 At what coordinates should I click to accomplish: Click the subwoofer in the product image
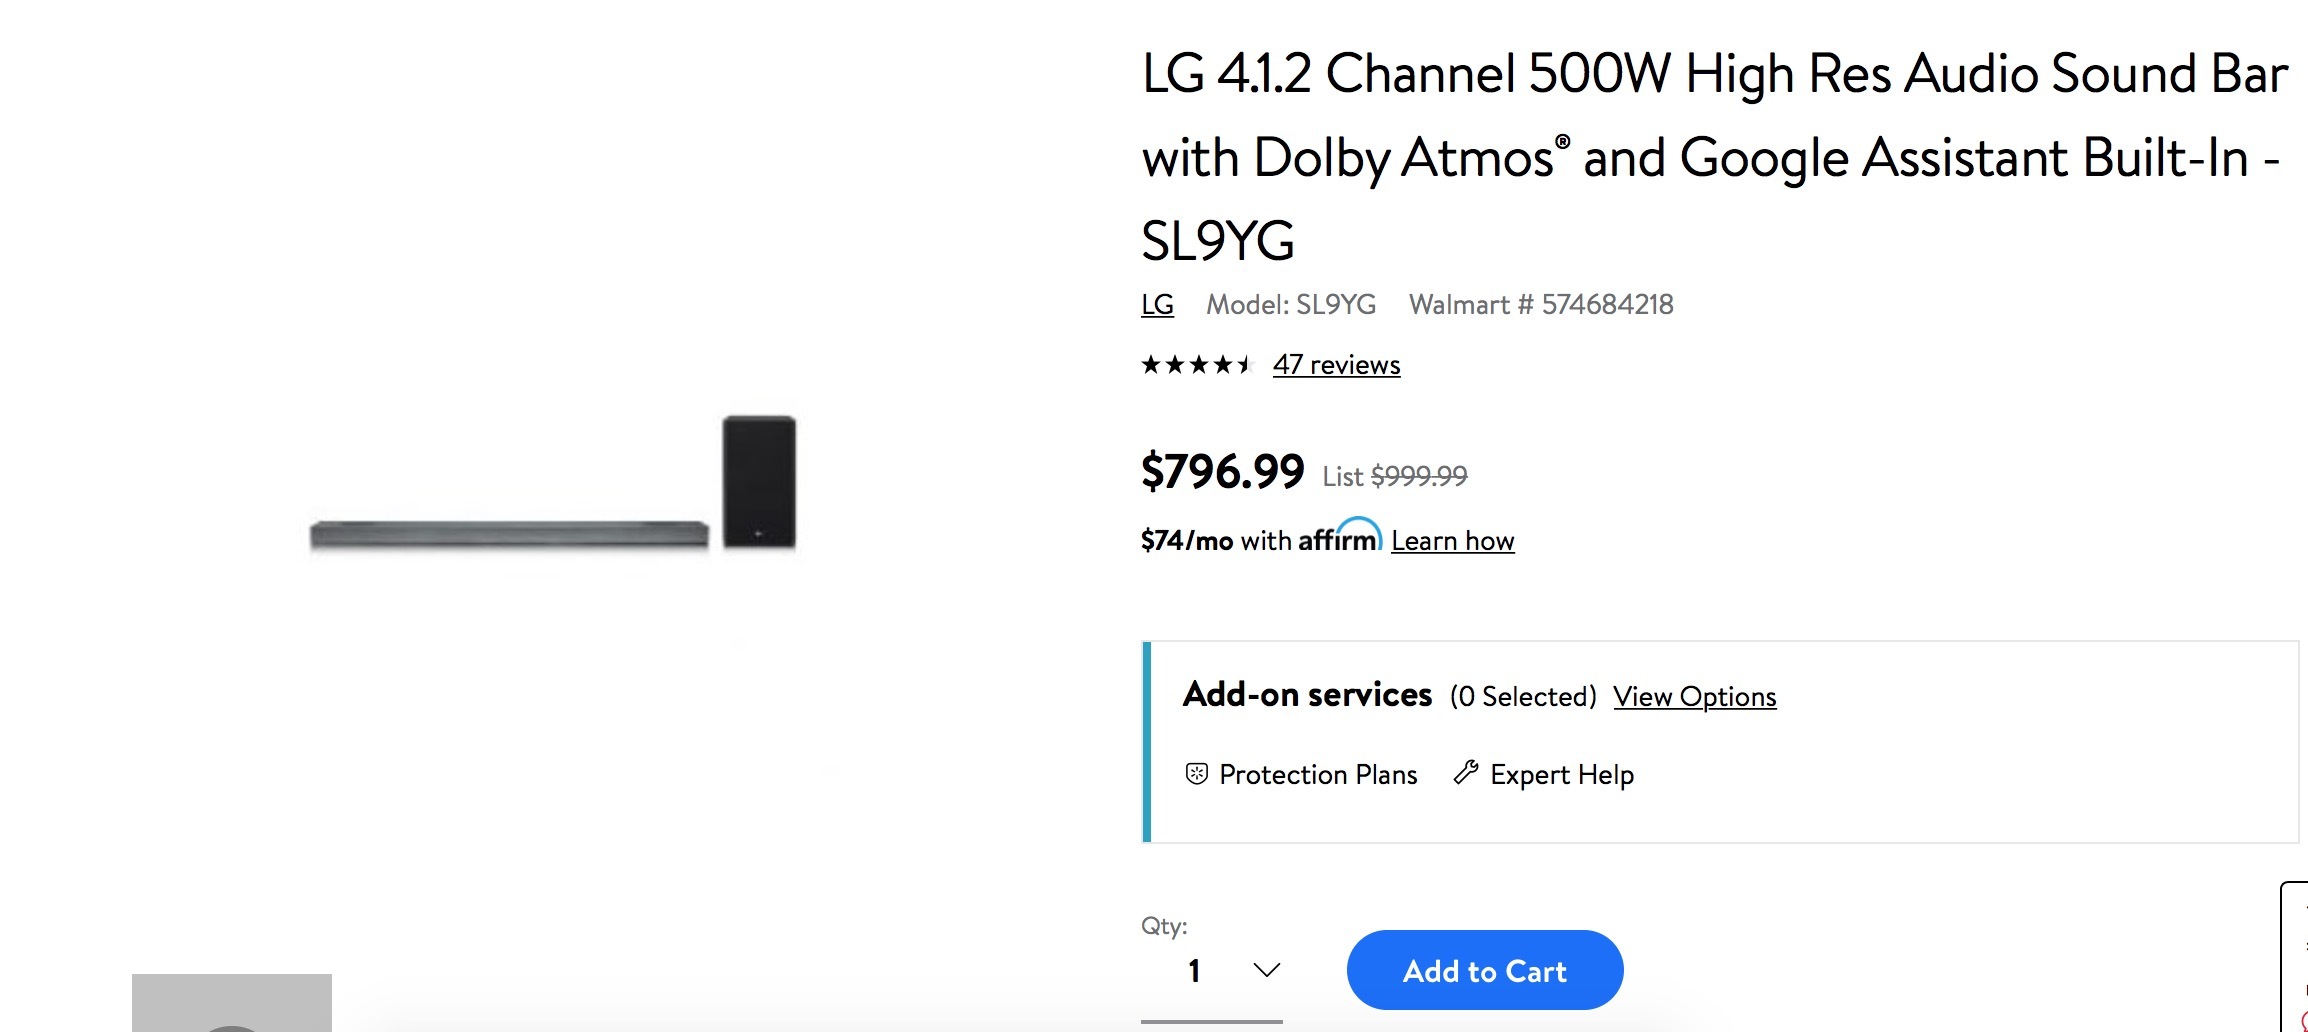coord(759,481)
